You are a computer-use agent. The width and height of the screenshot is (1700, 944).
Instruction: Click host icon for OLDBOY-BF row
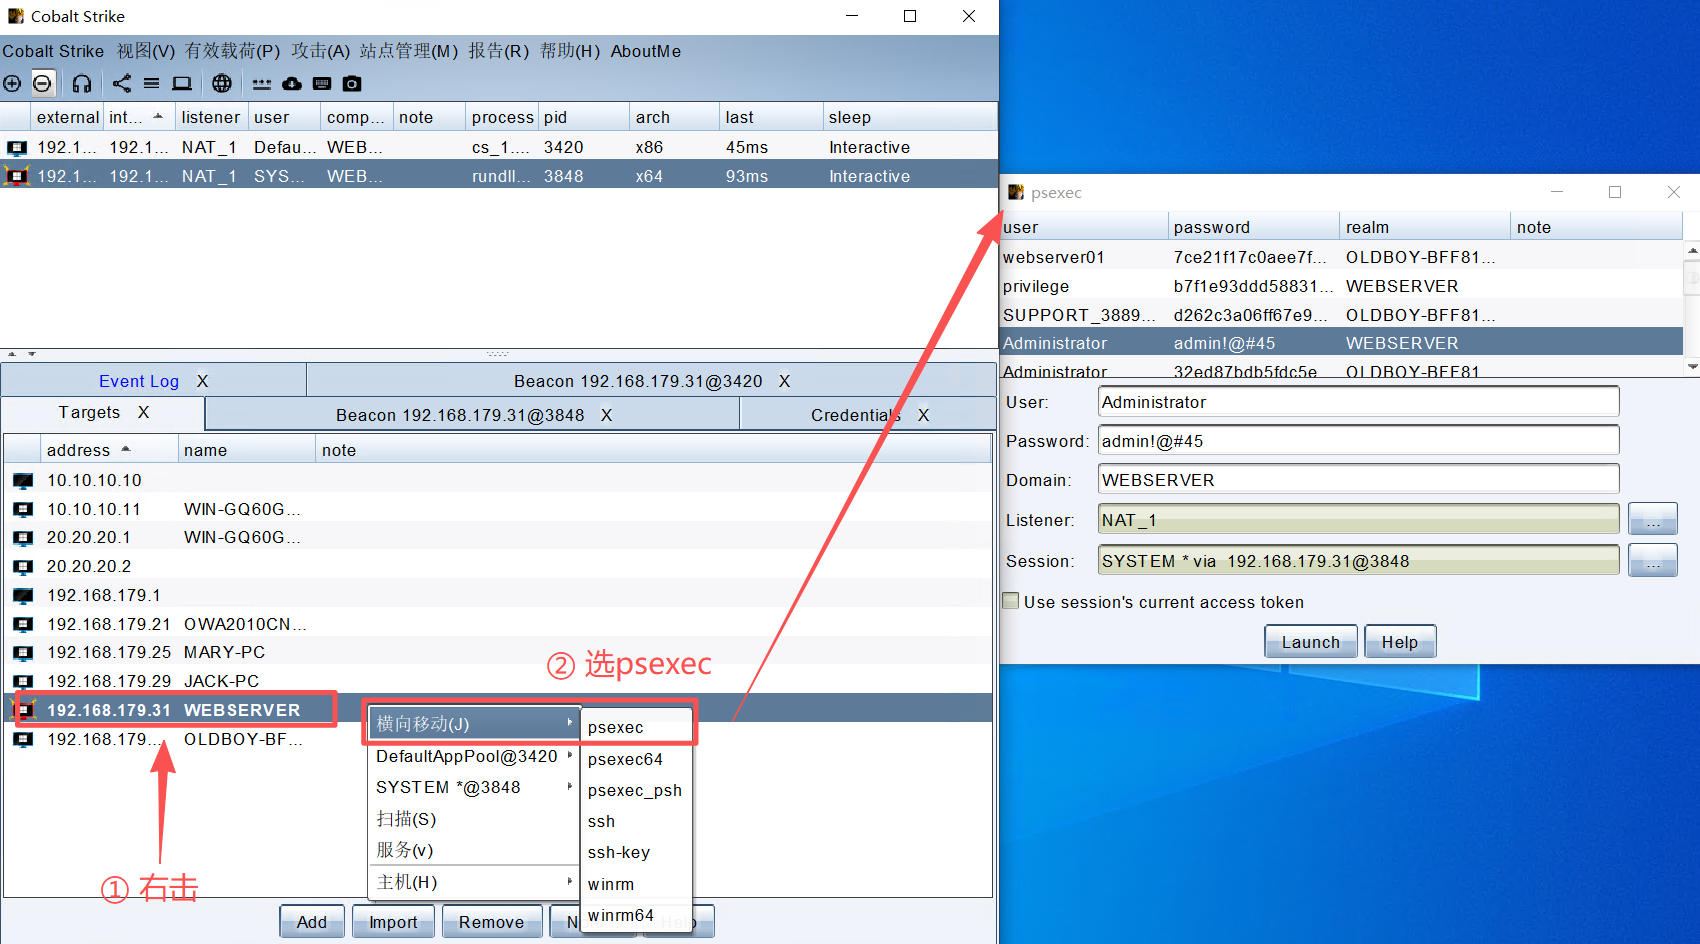[x=23, y=740]
